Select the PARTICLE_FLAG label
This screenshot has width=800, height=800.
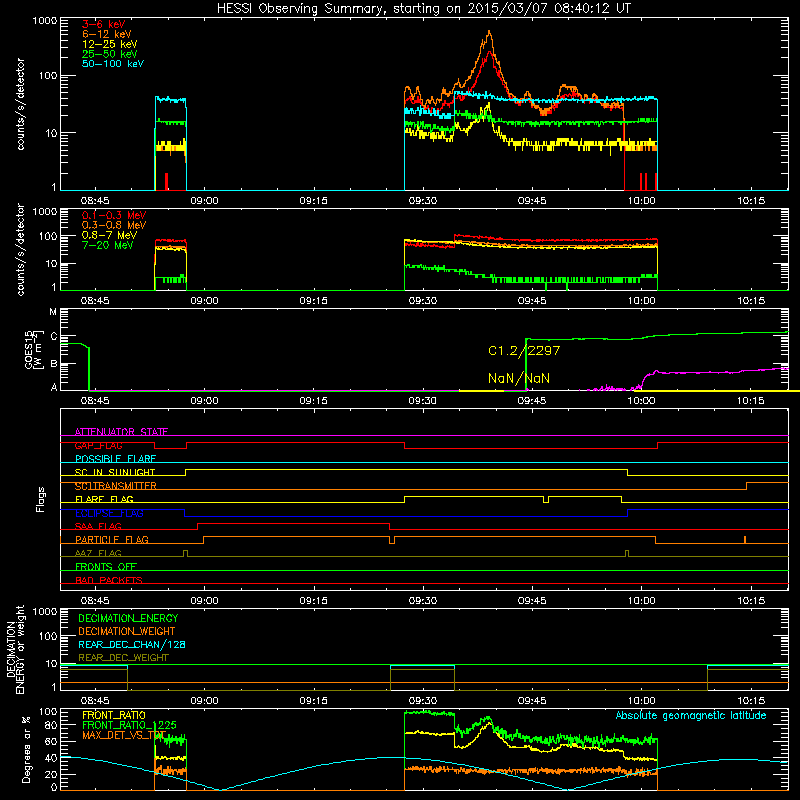pyautogui.click(x=112, y=540)
